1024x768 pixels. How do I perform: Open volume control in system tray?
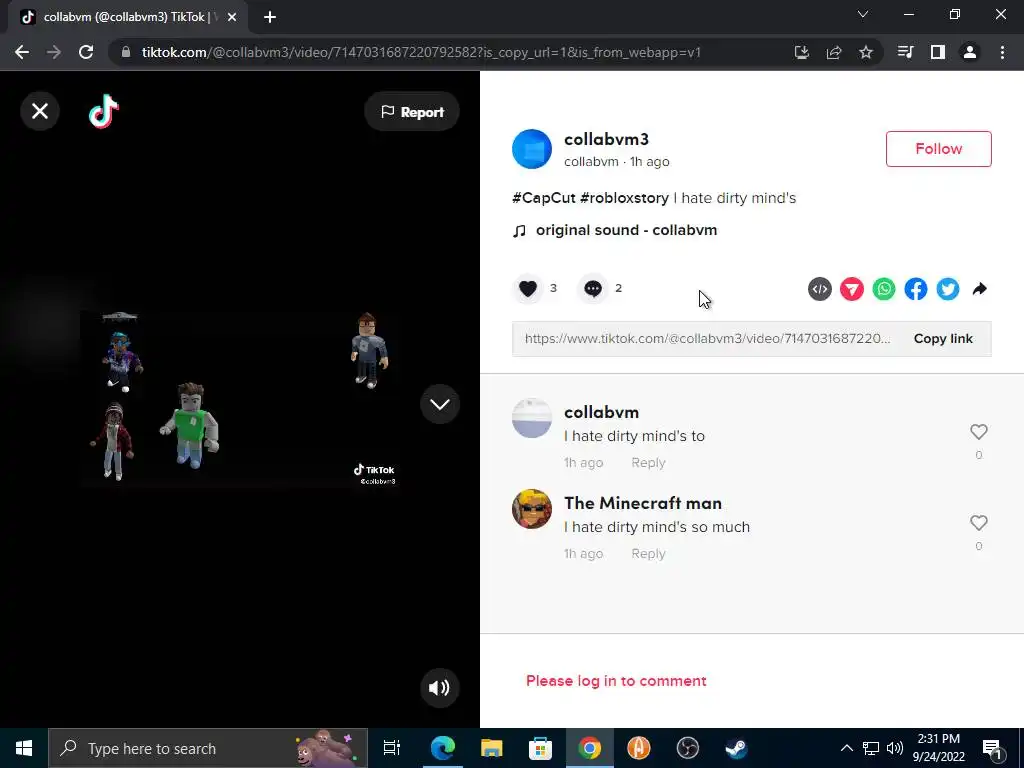(x=895, y=748)
